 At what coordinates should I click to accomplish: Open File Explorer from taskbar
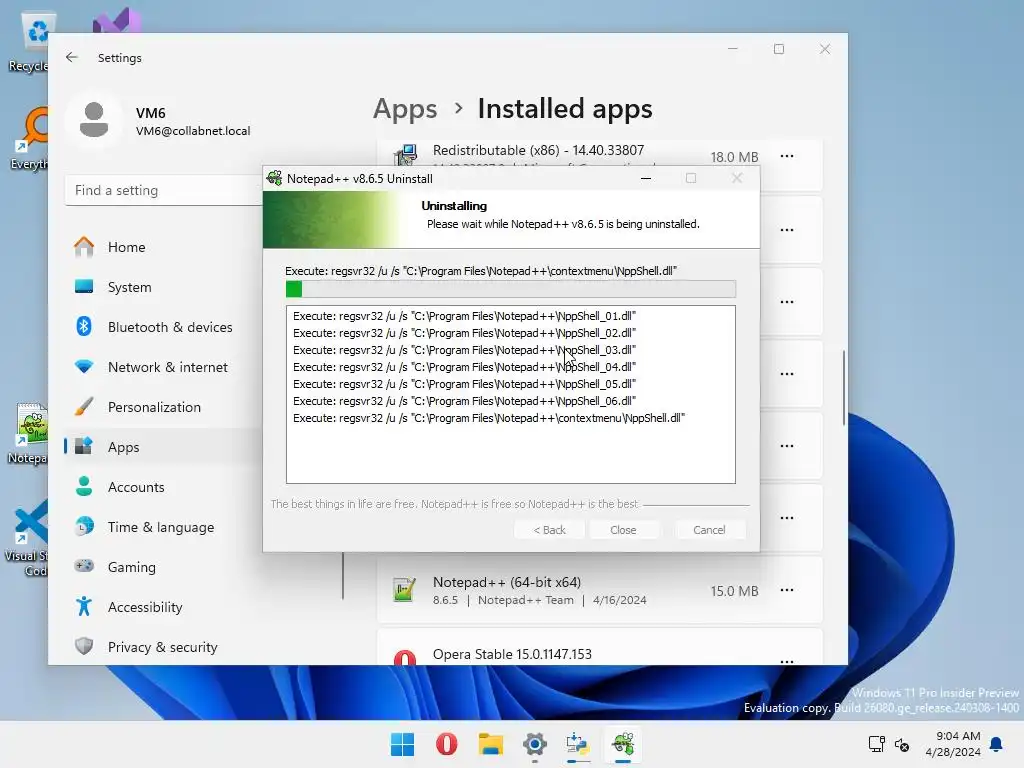click(490, 744)
